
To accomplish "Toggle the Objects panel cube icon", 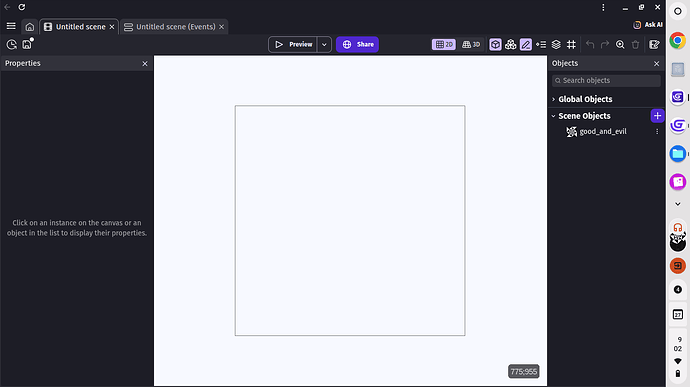I will point(495,44).
